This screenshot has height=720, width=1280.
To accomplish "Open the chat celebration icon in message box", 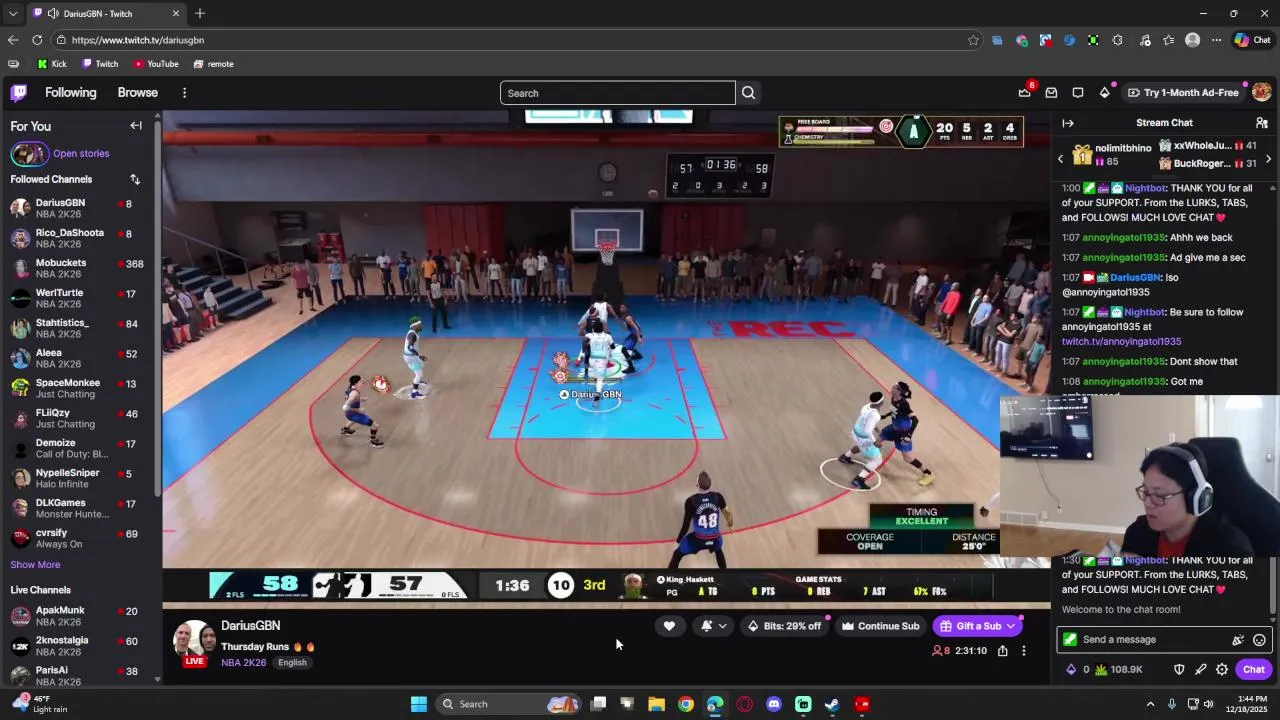I will pyautogui.click(x=1238, y=640).
